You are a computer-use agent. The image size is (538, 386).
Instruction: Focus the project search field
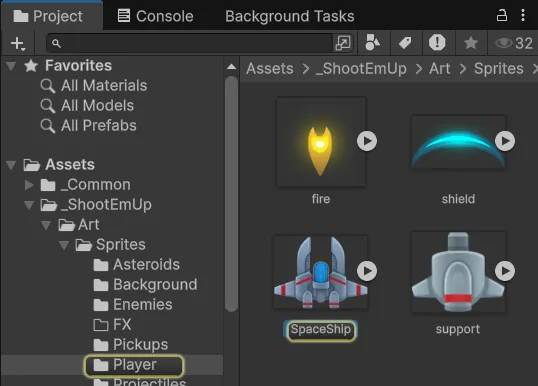tap(189, 43)
